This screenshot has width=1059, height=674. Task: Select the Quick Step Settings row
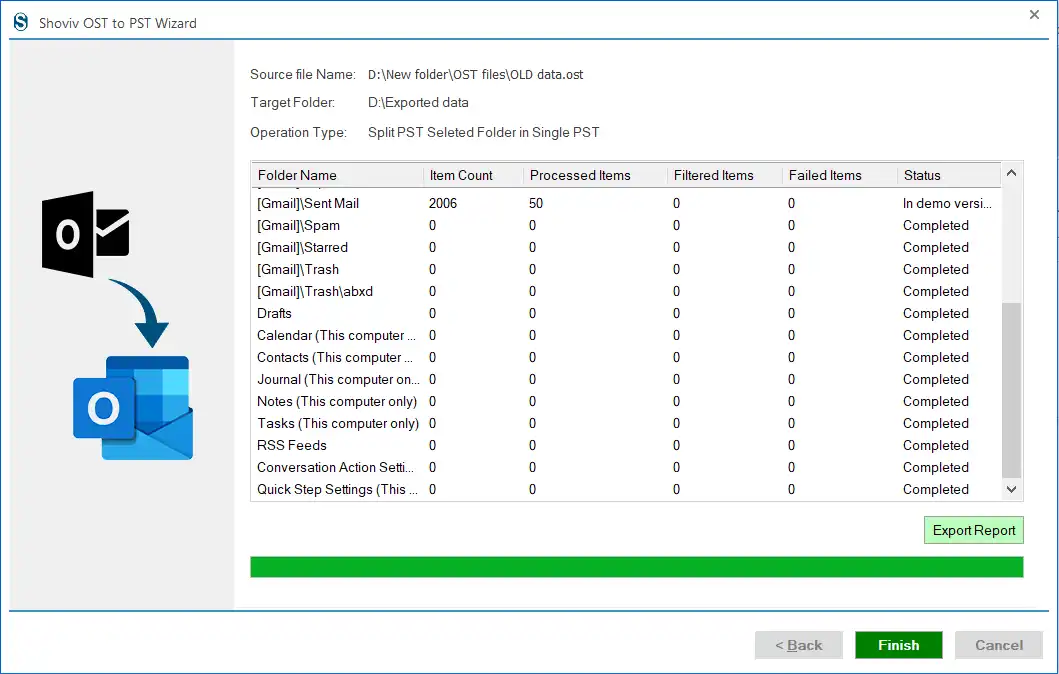[x=625, y=490]
